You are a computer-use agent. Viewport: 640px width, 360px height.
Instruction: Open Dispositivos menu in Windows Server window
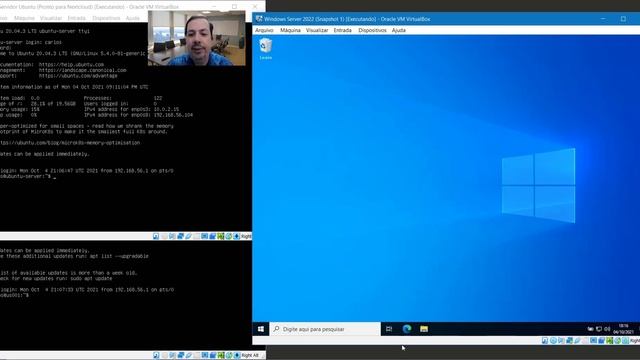coord(372,30)
